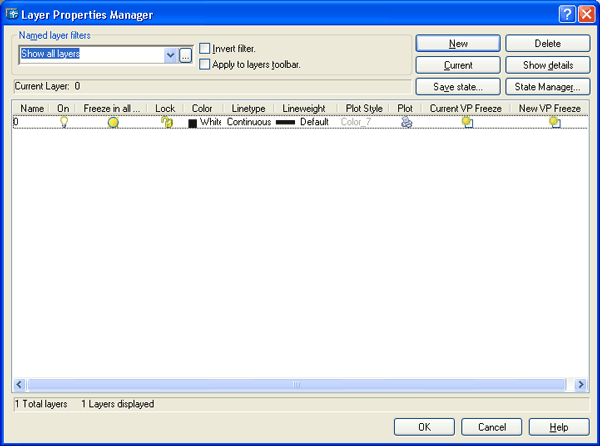
Task: Click the White color swatch of layer 0
Action: pos(193,122)
